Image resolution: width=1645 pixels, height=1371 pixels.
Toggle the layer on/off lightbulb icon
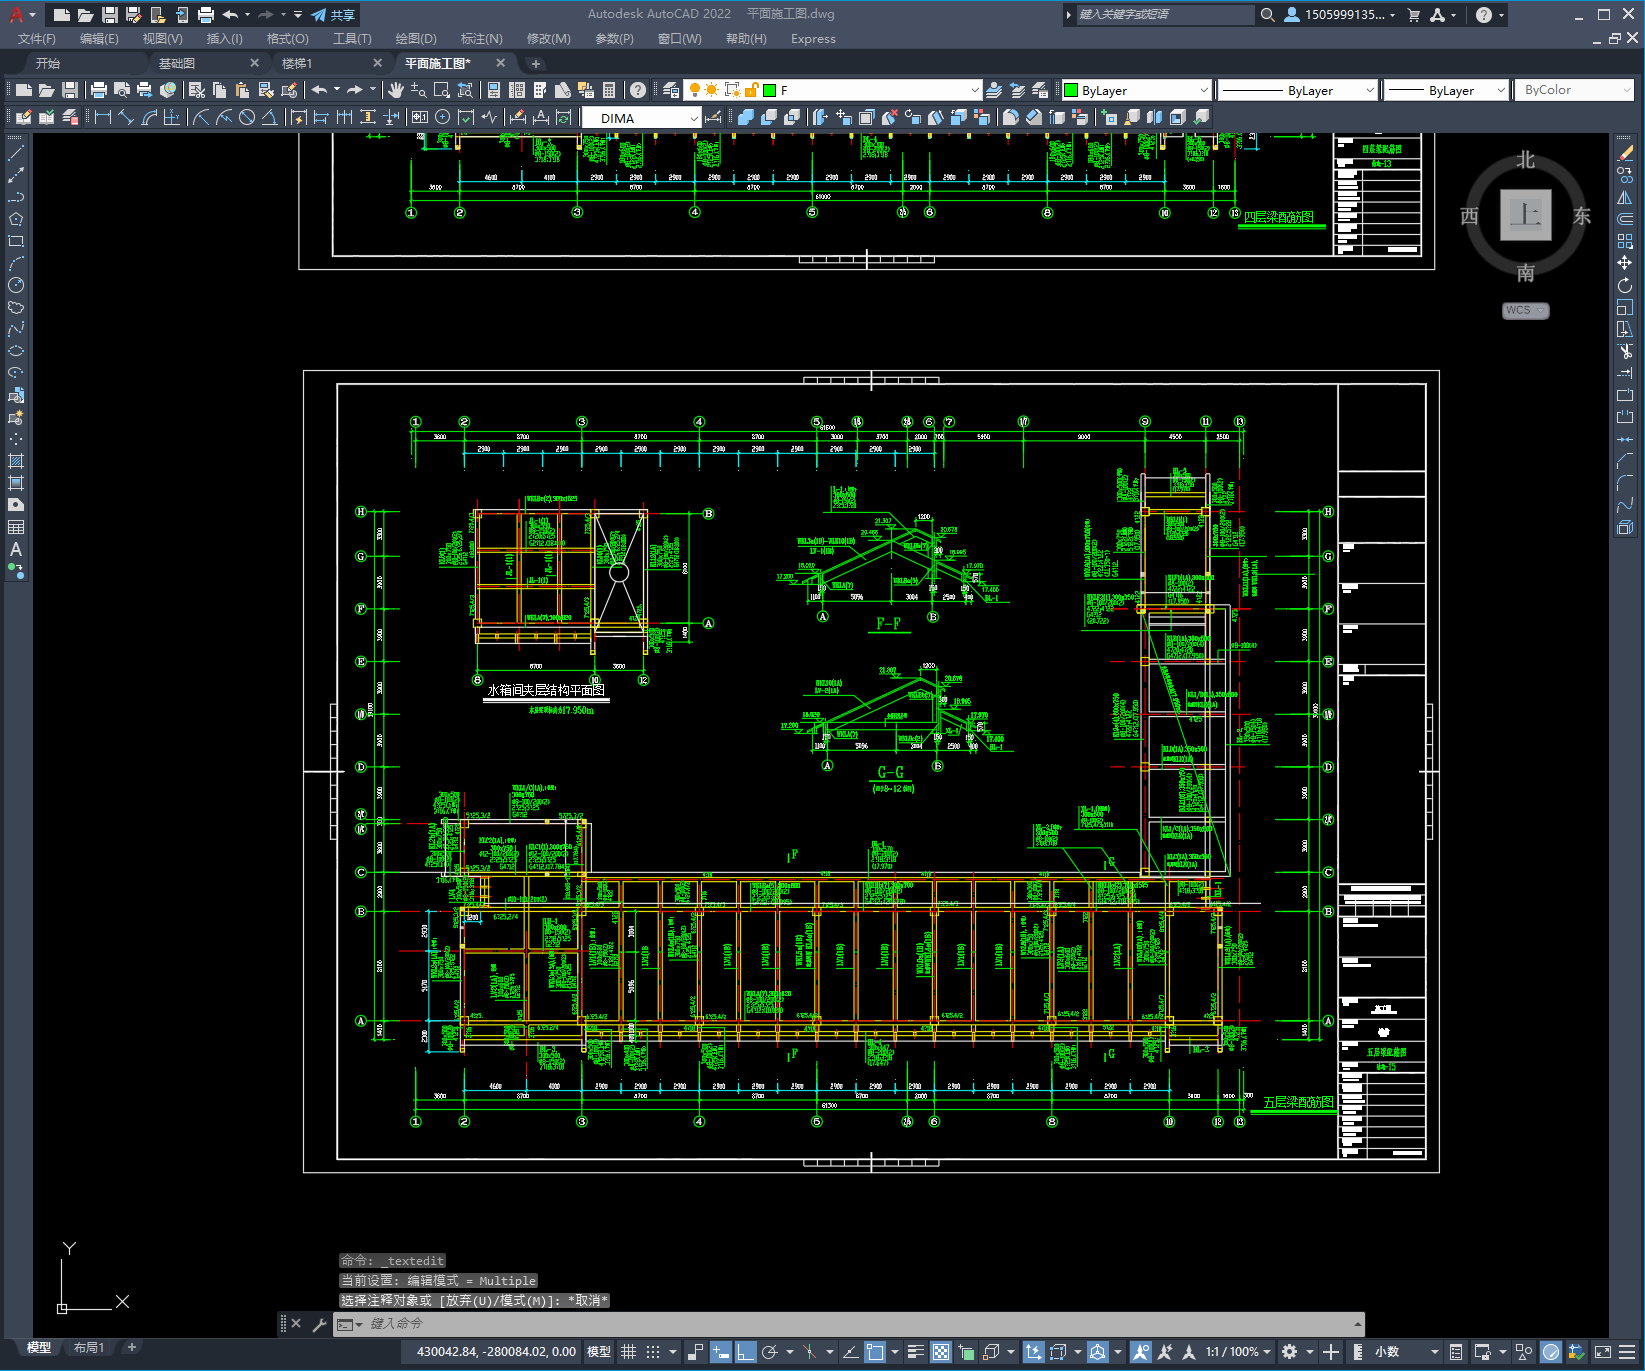point(694,90)
